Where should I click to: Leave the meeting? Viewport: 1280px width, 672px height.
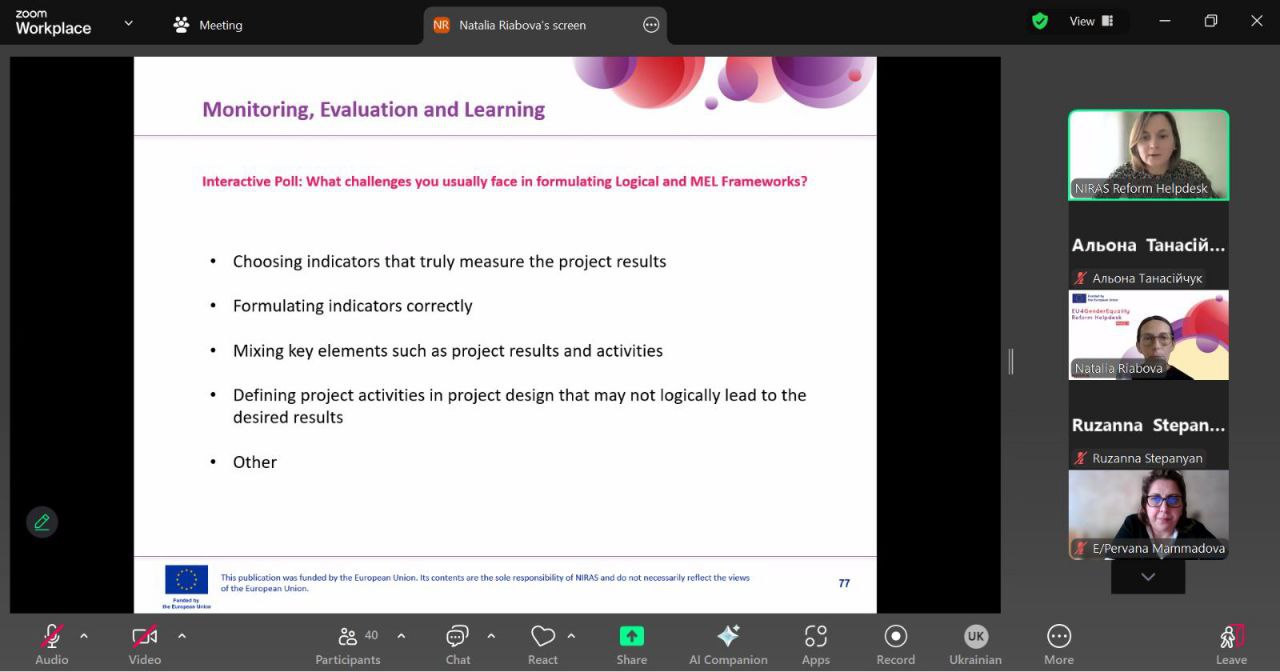pyautogui.click(x=1231, y=644)
